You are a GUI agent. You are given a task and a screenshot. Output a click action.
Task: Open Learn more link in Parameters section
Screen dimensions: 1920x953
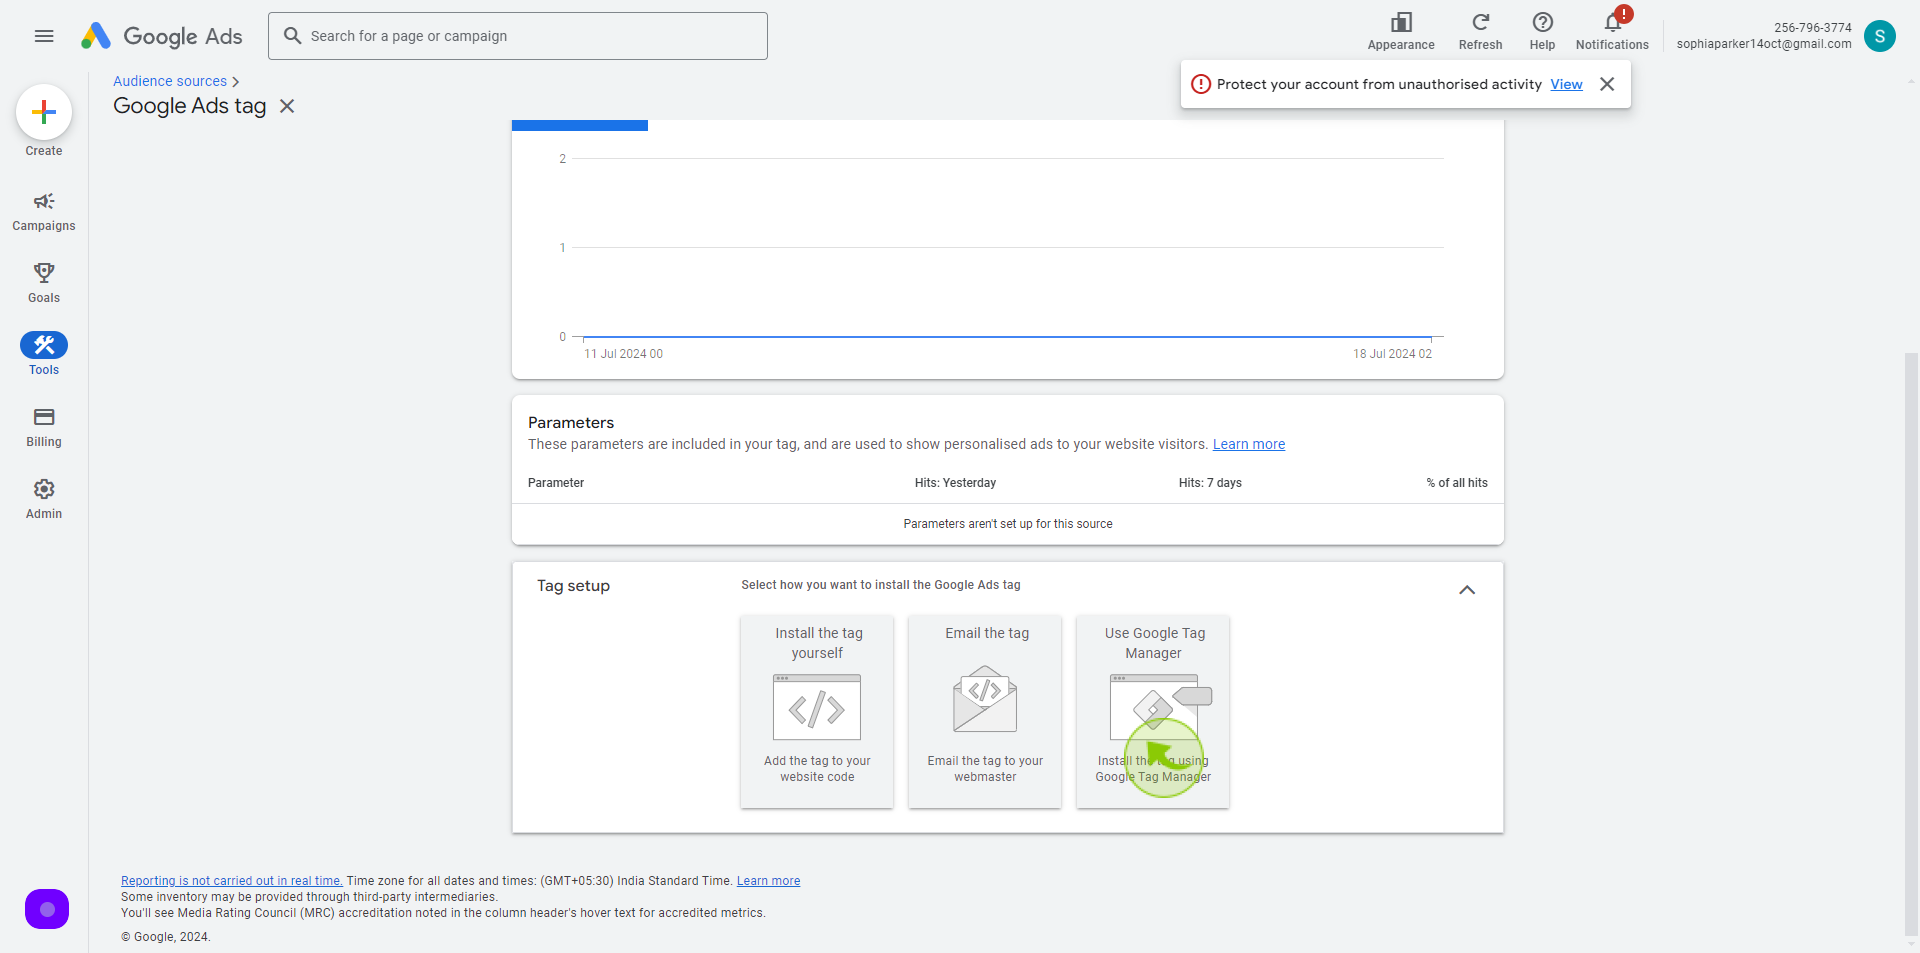pyautogui.click(x=1249, y=444)
